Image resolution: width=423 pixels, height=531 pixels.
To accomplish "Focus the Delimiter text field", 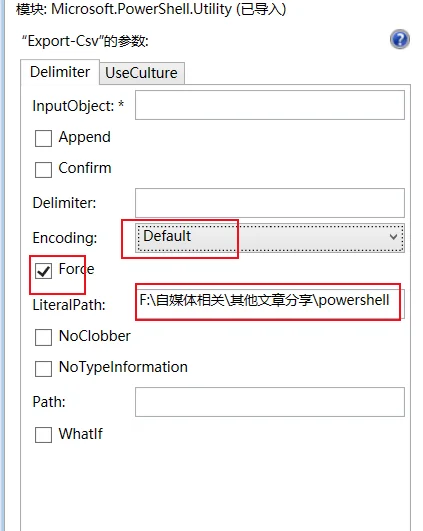I will point(270,203).
